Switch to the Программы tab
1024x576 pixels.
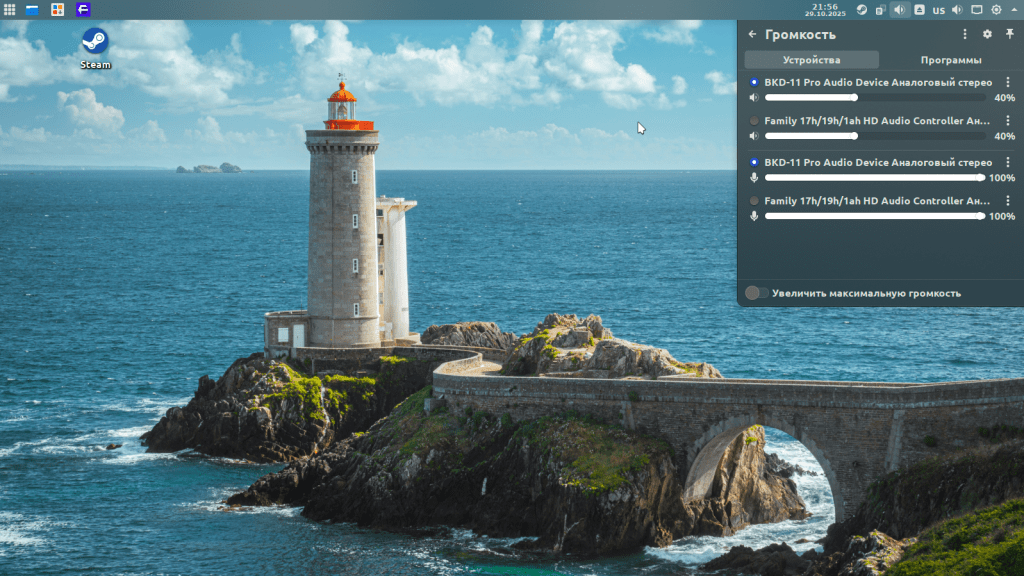coord(950,60)
